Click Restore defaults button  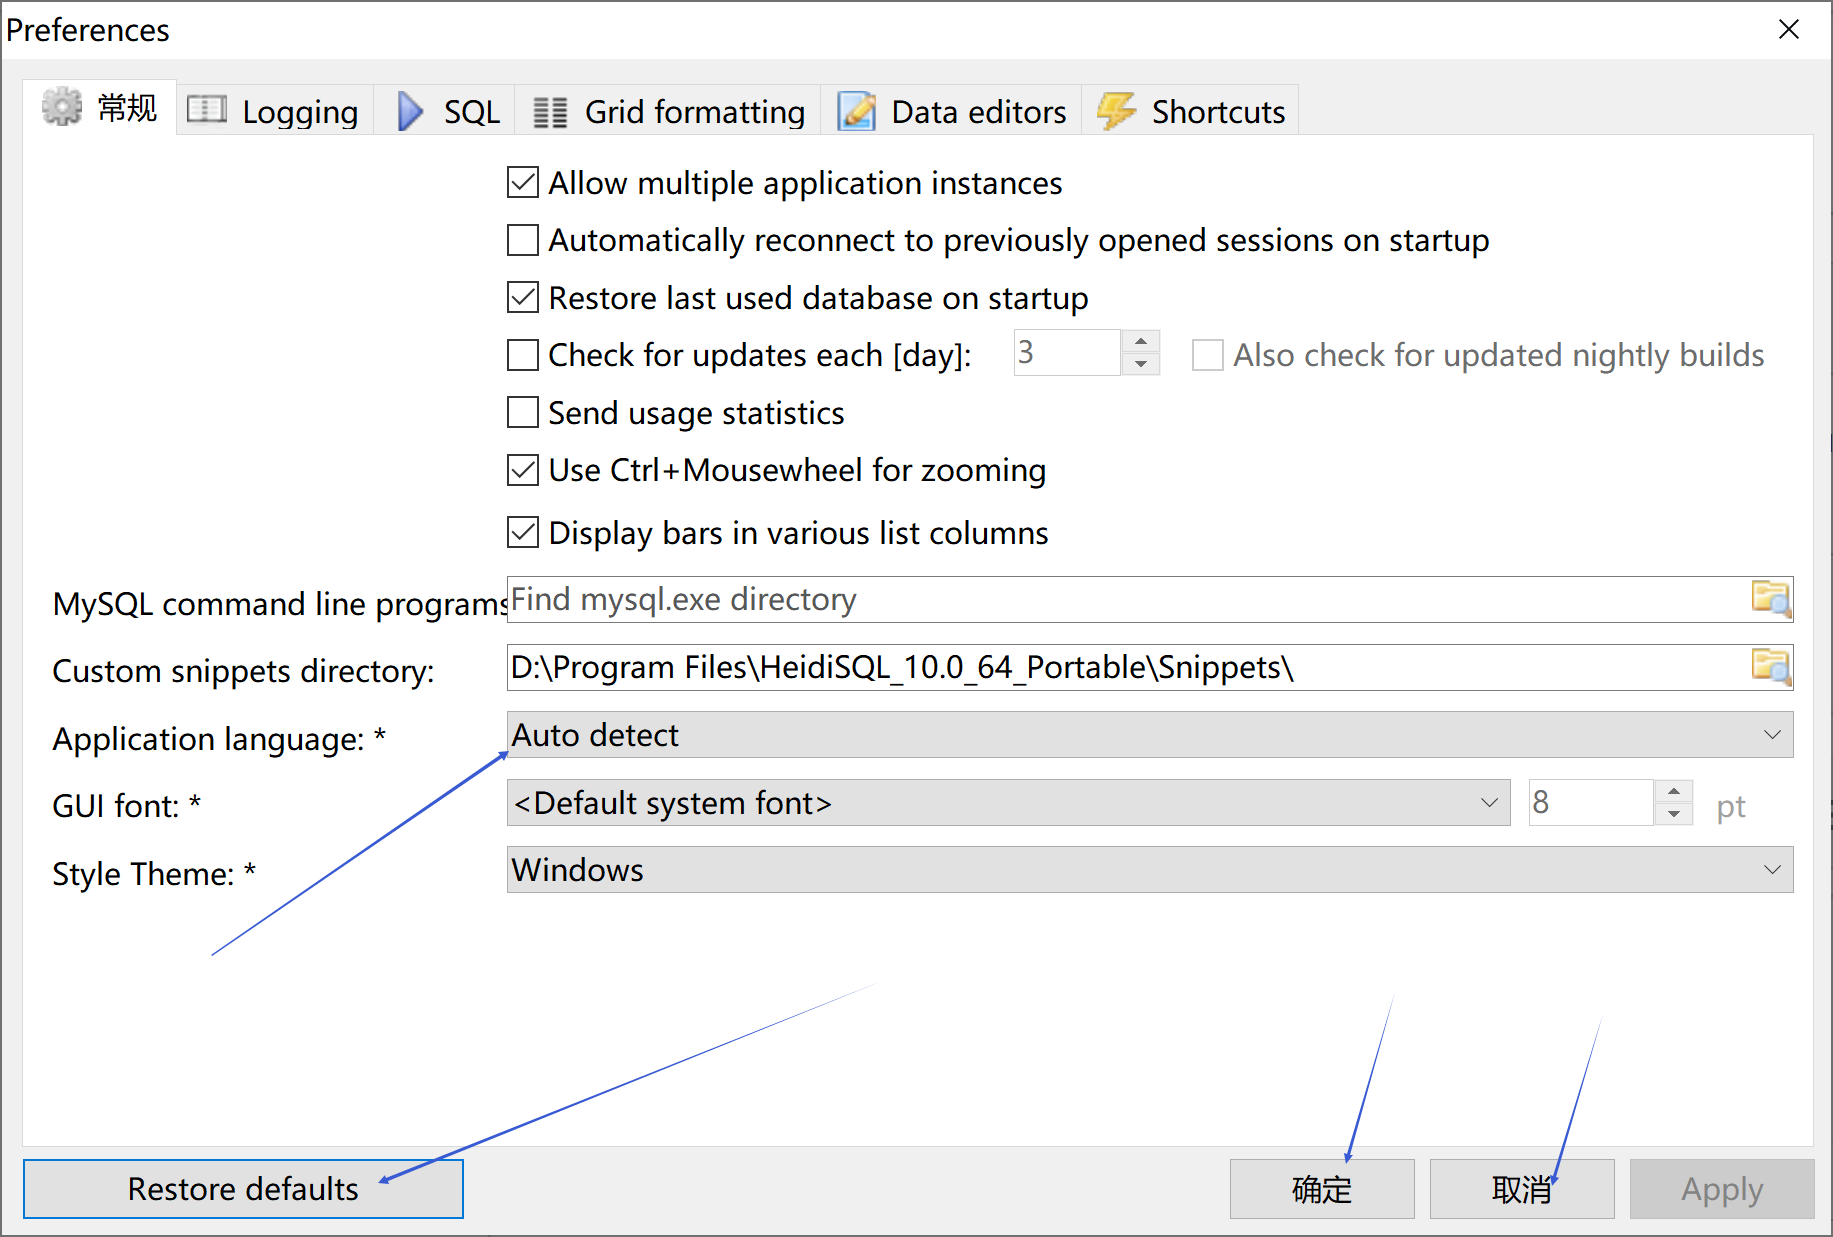click(x=243, y=1189)
